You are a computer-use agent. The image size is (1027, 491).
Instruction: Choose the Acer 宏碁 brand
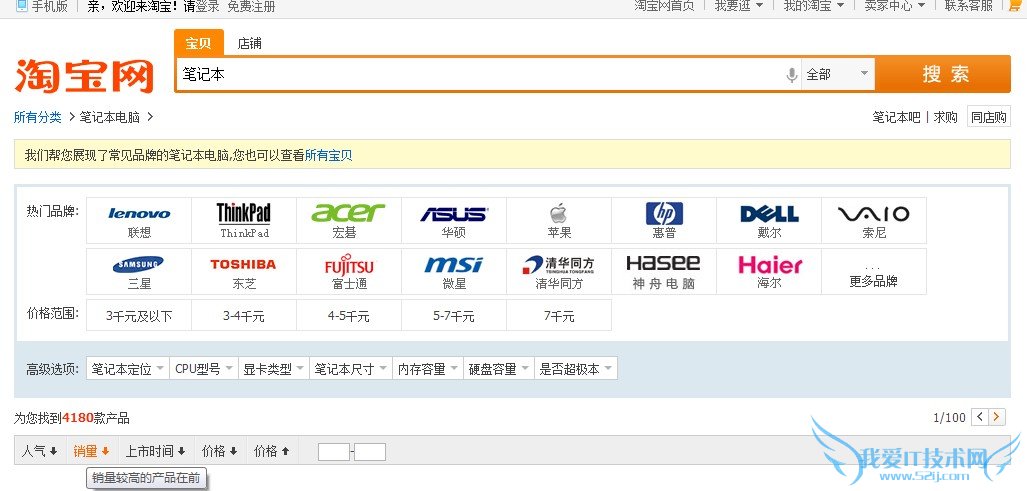coord(348,221)
